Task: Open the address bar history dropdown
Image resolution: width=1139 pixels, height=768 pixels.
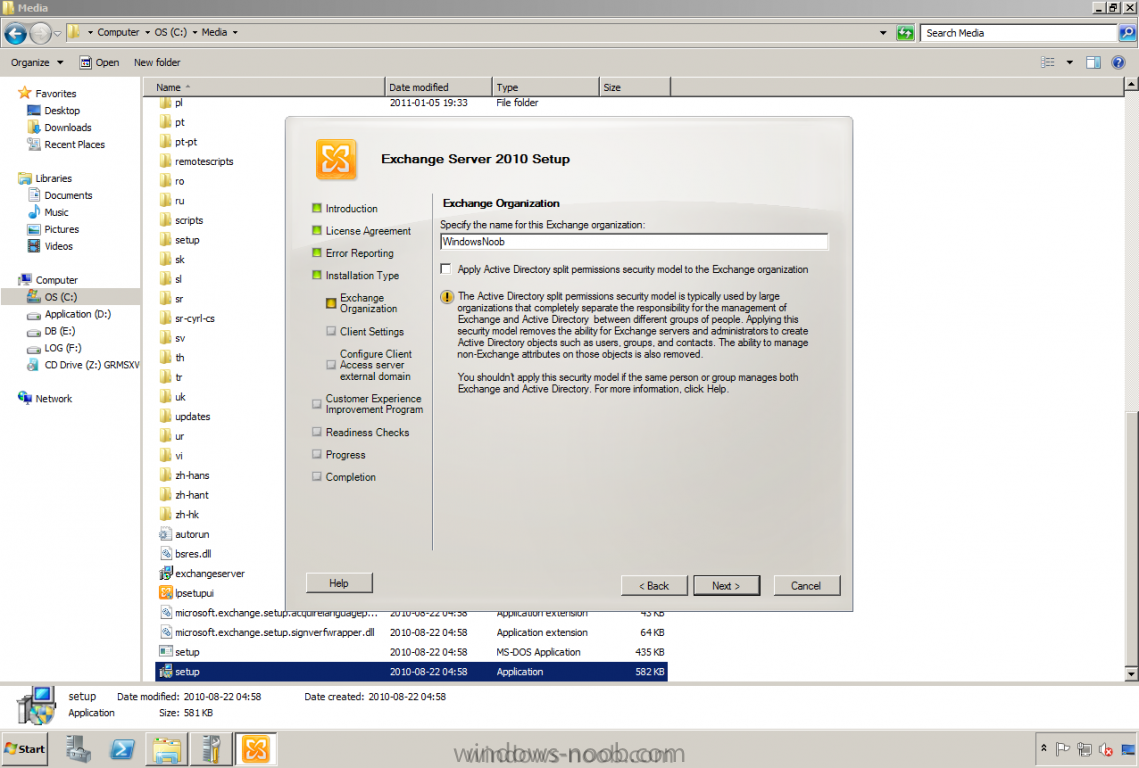Action: tap(883, 33)
